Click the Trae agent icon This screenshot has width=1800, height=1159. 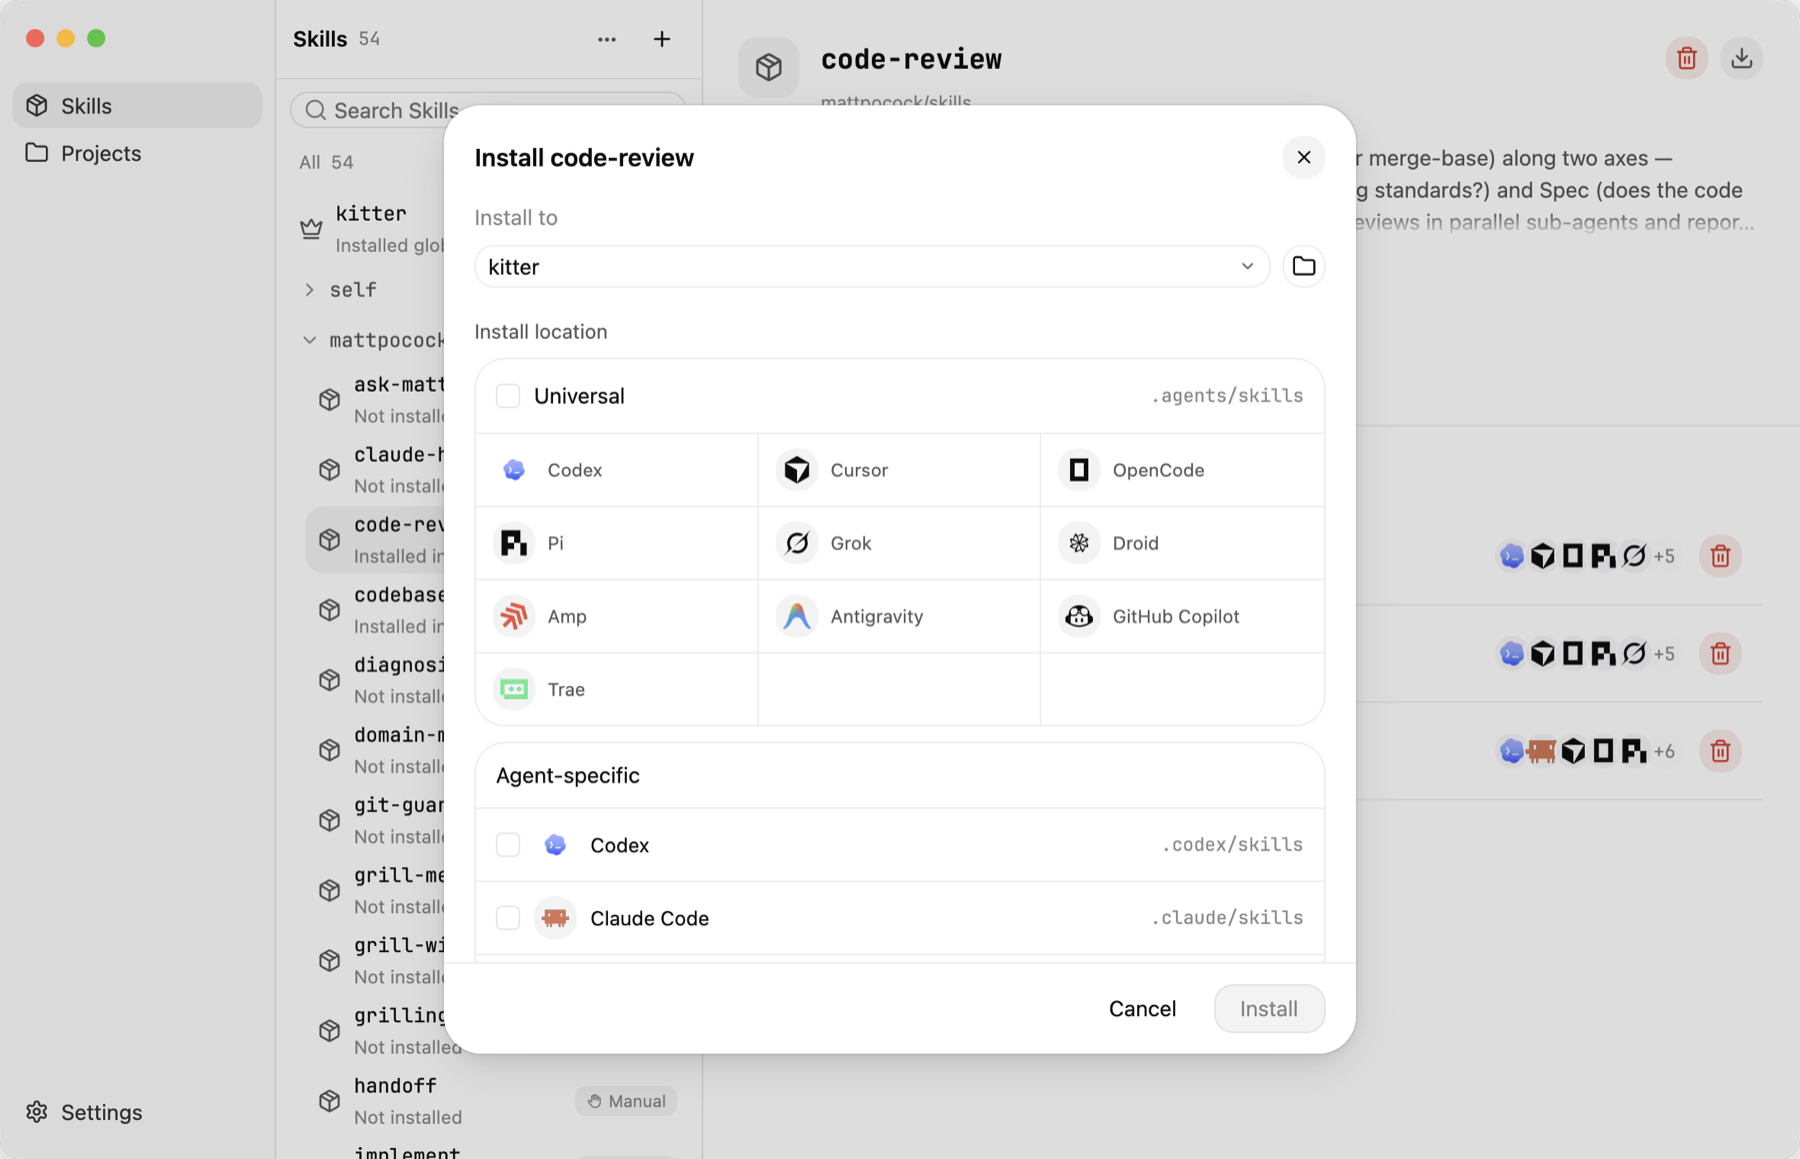(x=514, y=689)
